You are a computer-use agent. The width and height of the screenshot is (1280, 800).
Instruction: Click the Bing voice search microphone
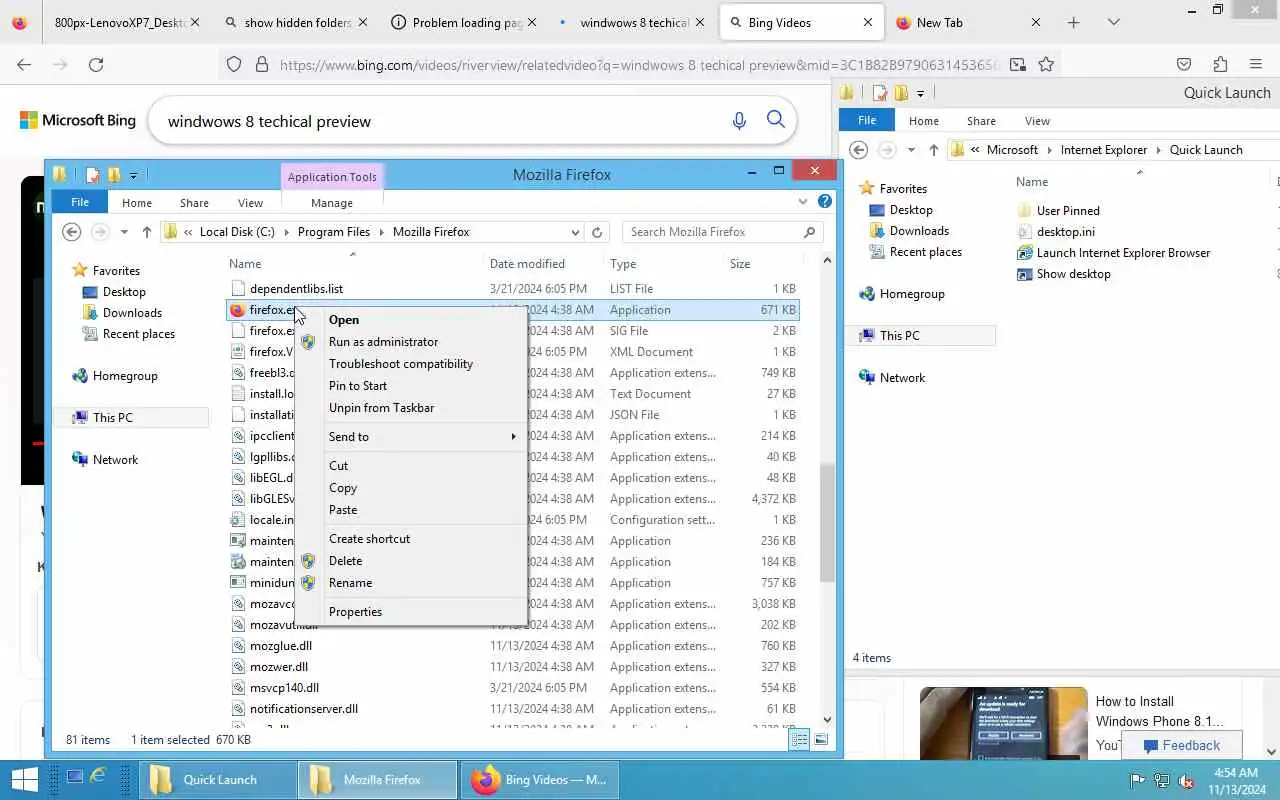point(739,121)
